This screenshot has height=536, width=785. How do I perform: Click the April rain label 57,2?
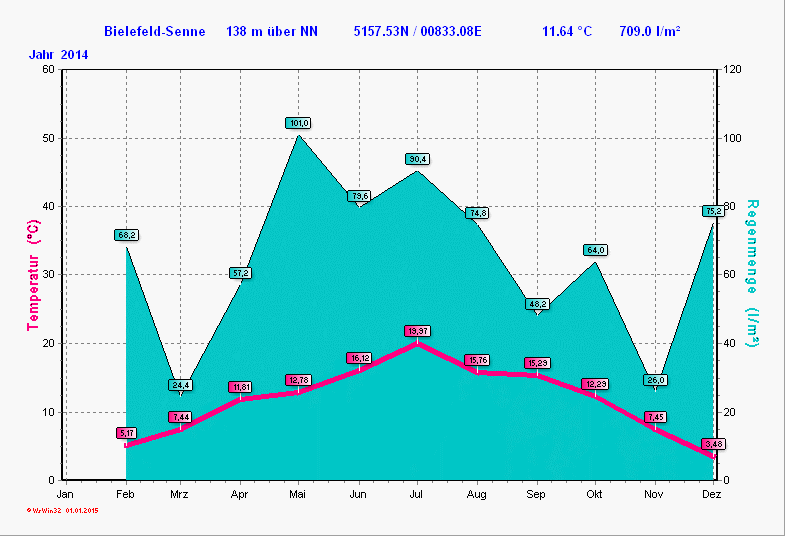point(240,273)
